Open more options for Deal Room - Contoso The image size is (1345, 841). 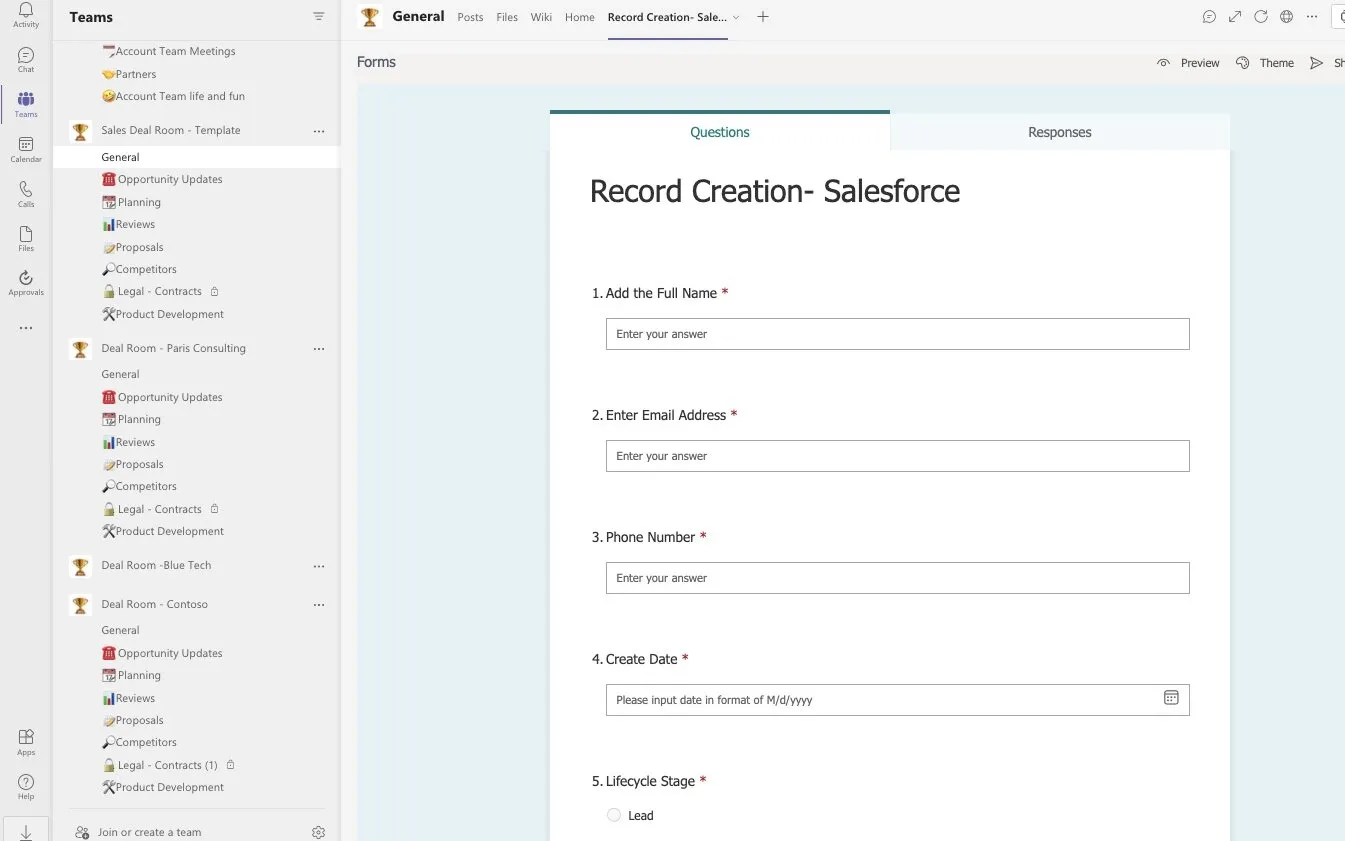(x=319, y=605)
